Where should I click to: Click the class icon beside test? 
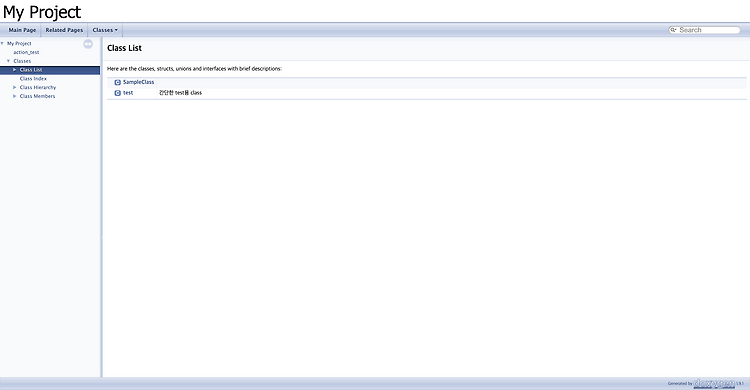[118, 93]
